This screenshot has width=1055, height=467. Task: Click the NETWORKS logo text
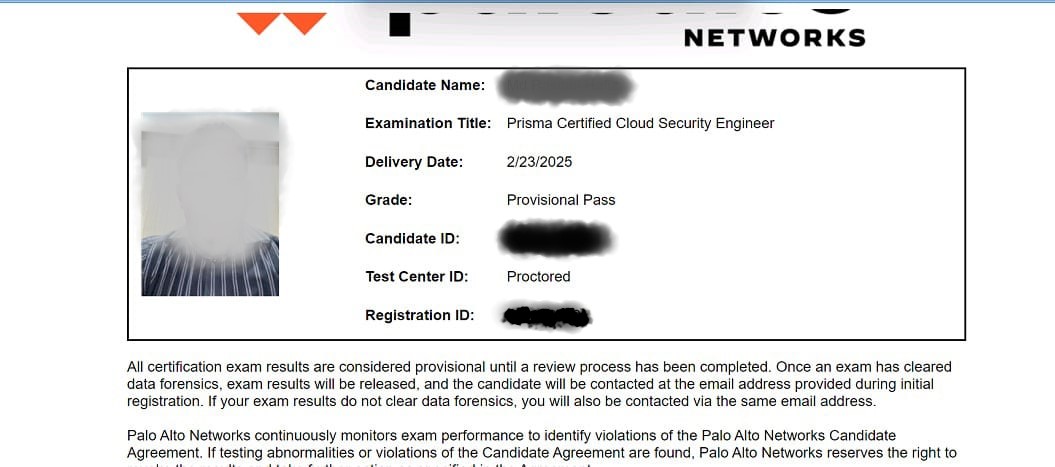coord(774,38)
